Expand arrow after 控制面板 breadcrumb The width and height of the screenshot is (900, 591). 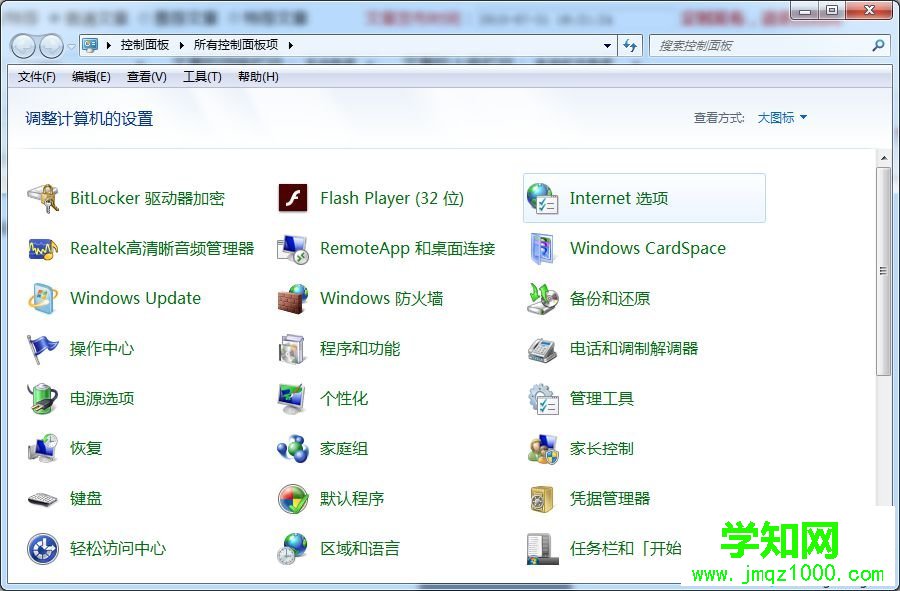coord(181,45)
